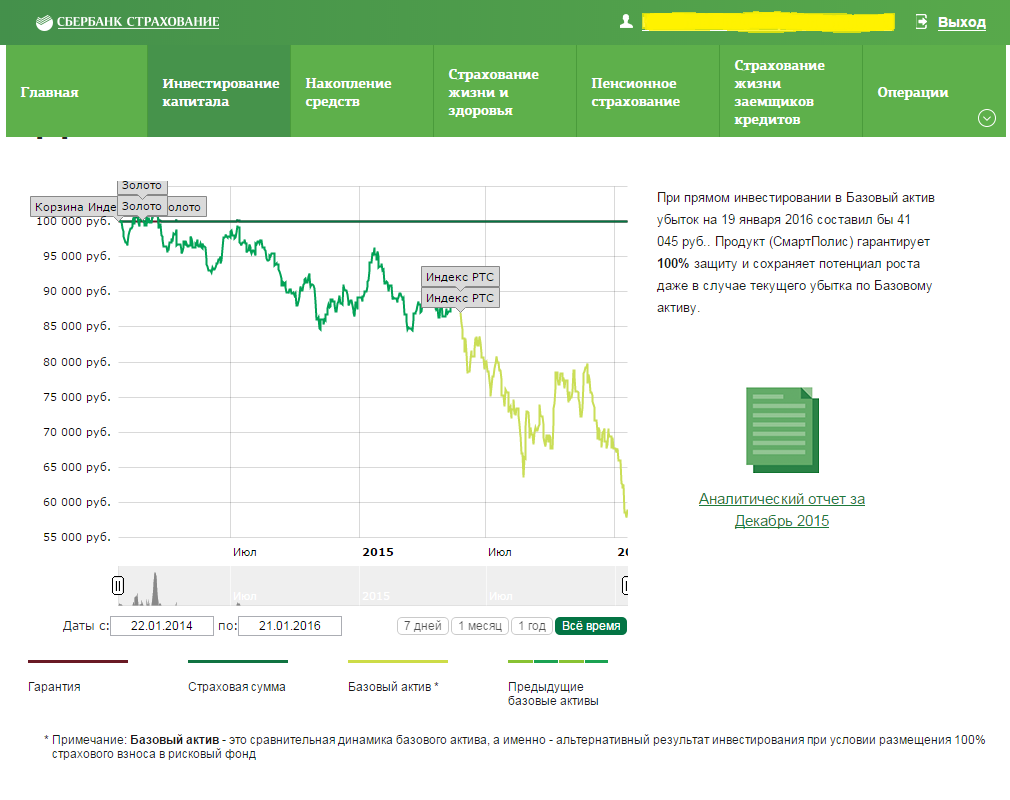The image size is (1010, 800).
Task: Select the "7 дней" period button
Action: [423, 626]
